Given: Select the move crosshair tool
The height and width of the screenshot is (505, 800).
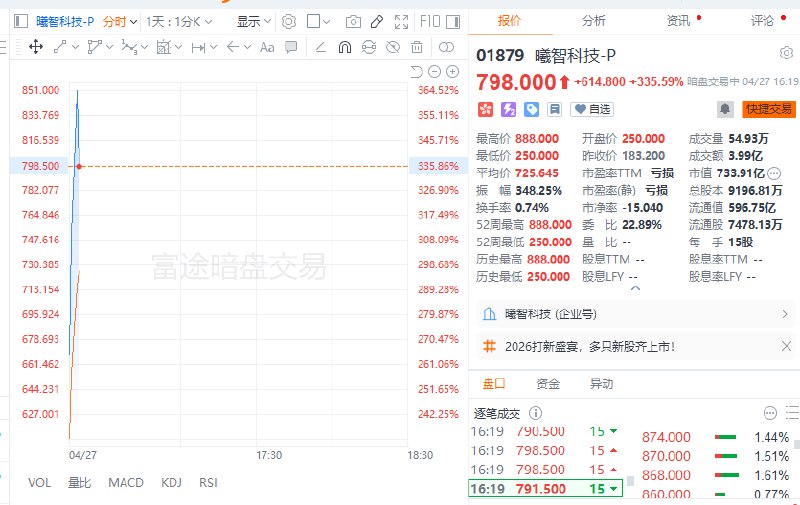Looking at the screenshot, I should pos(36,47).
